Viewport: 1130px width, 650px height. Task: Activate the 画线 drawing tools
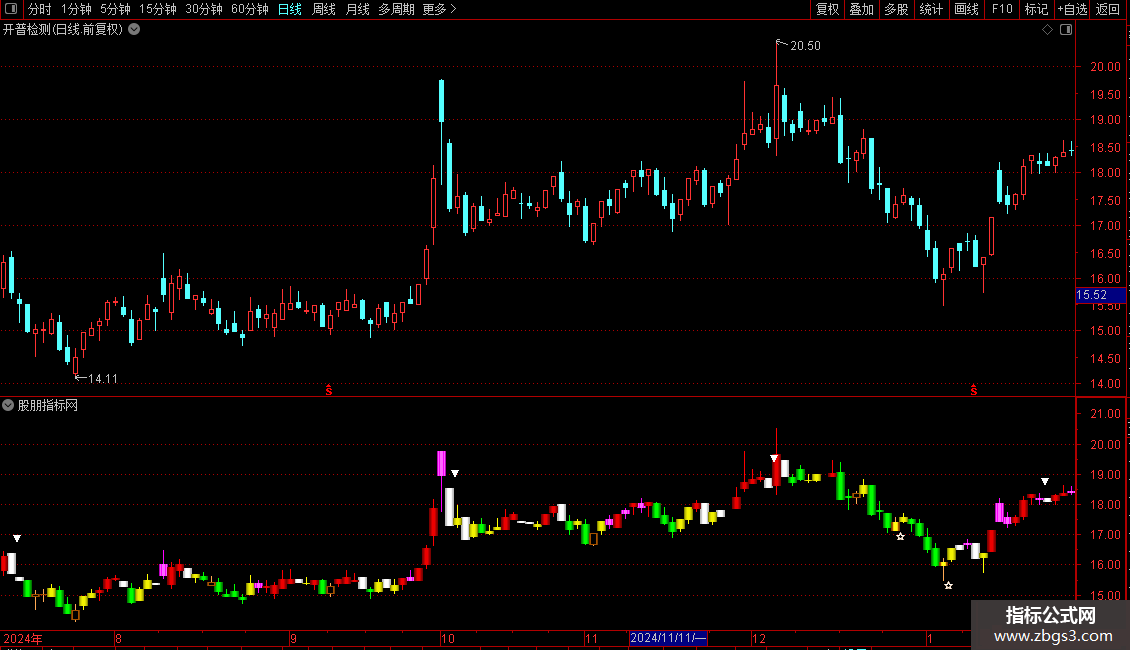966,9
